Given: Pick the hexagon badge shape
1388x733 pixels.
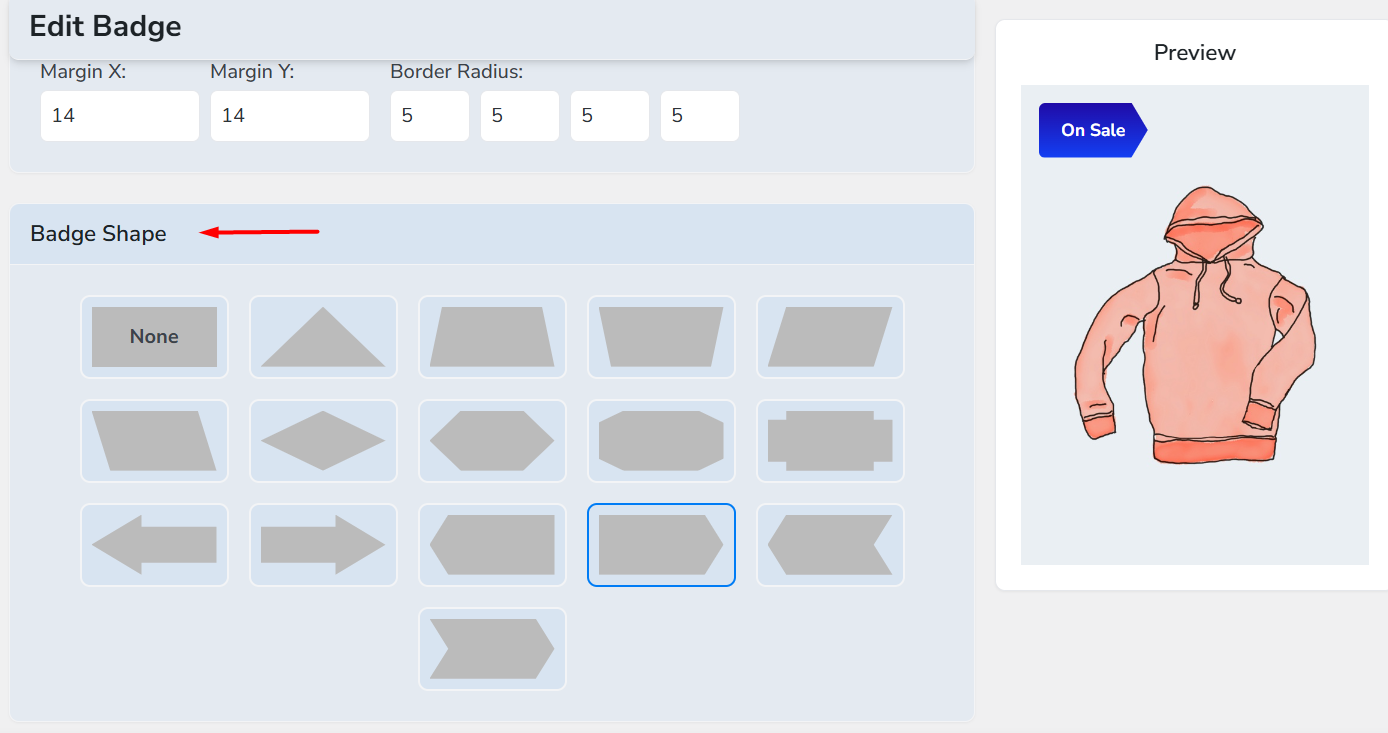Looking at the screenshot, I should [x=492, y=441].
